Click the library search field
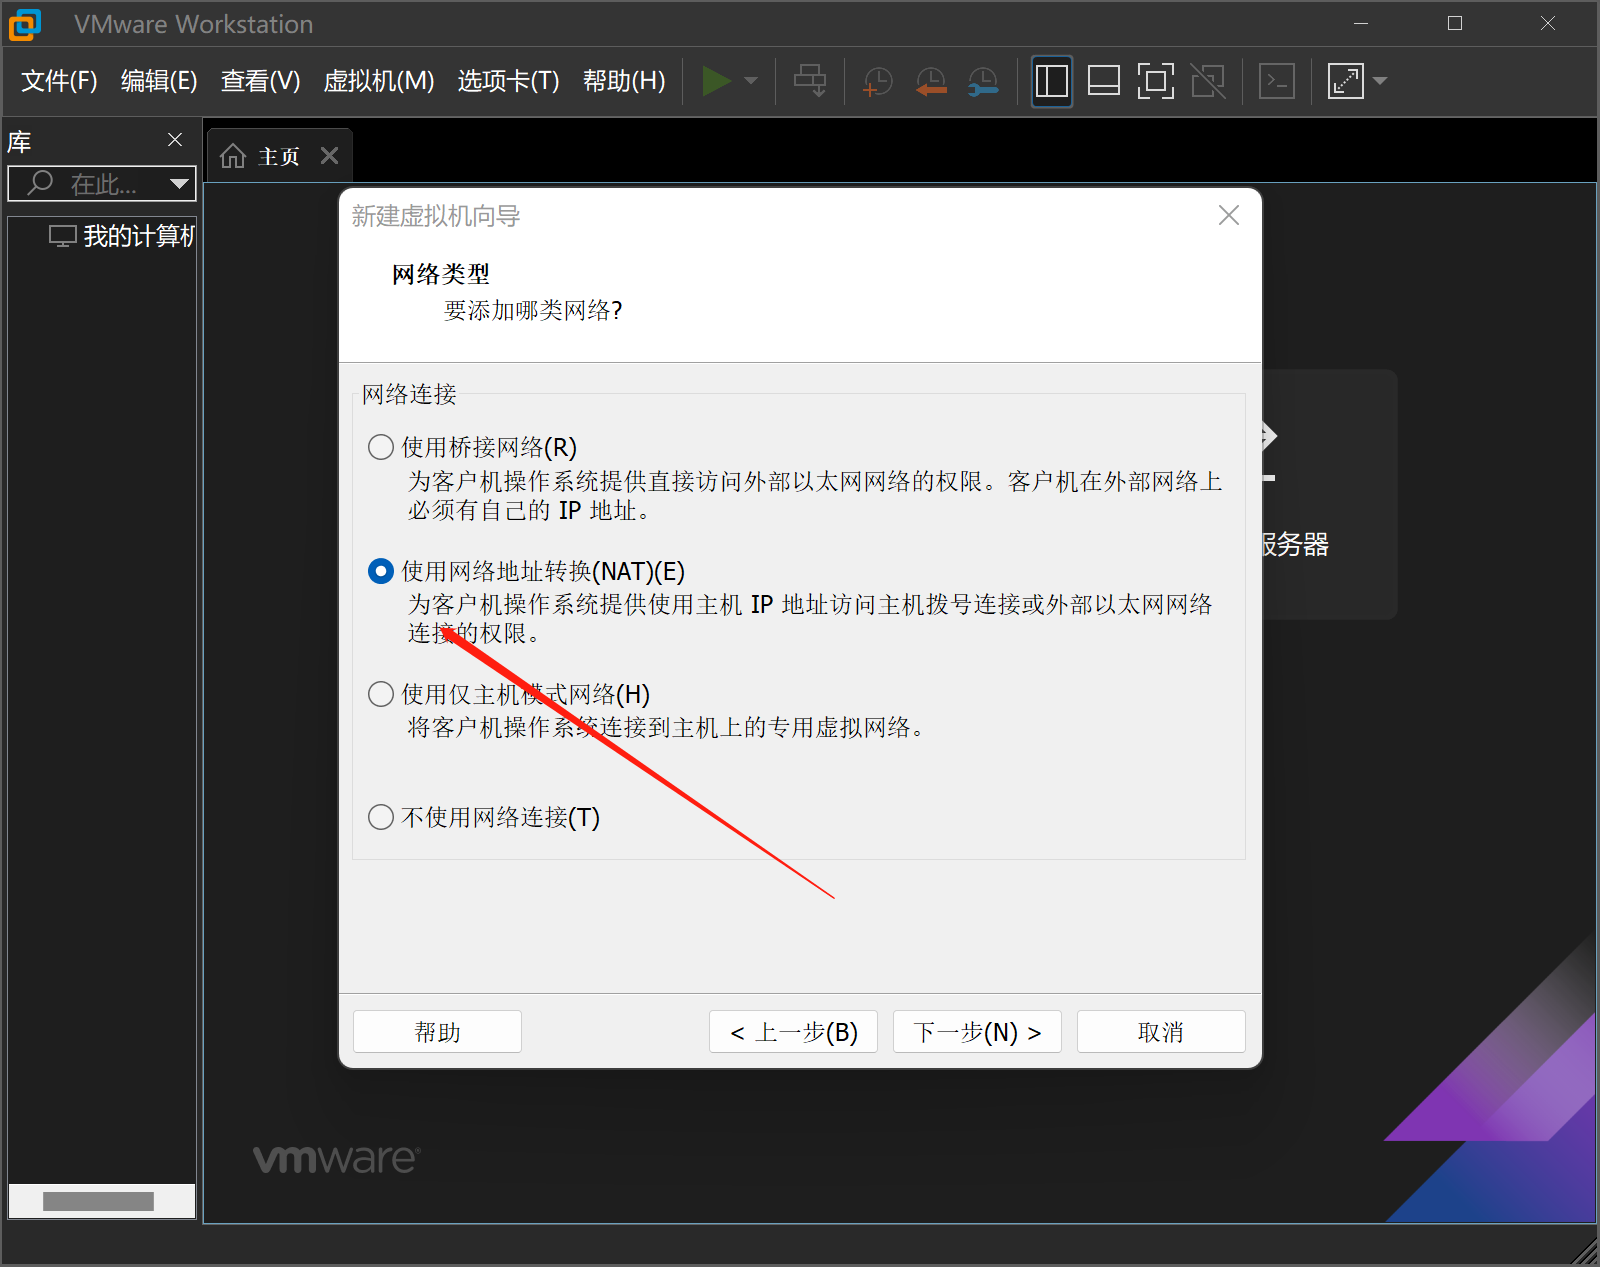The height and width of the screenshot is (1267, 1600). (102, 183)
